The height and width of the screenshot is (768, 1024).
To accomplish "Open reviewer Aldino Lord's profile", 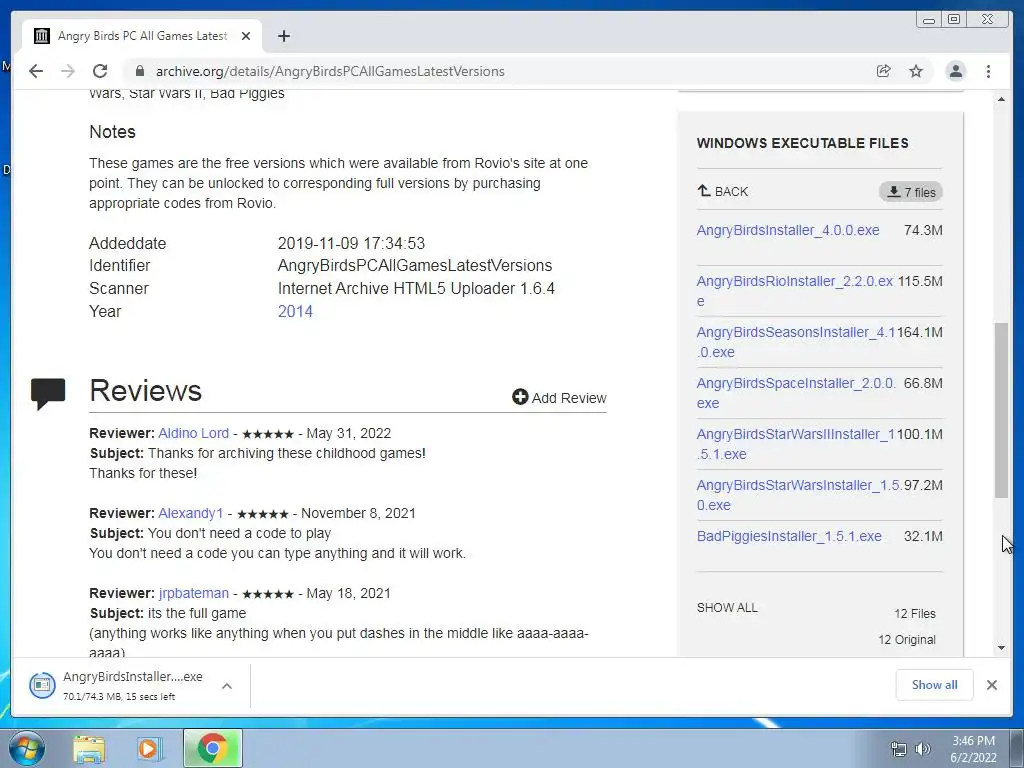I will (x=193, y=433).
